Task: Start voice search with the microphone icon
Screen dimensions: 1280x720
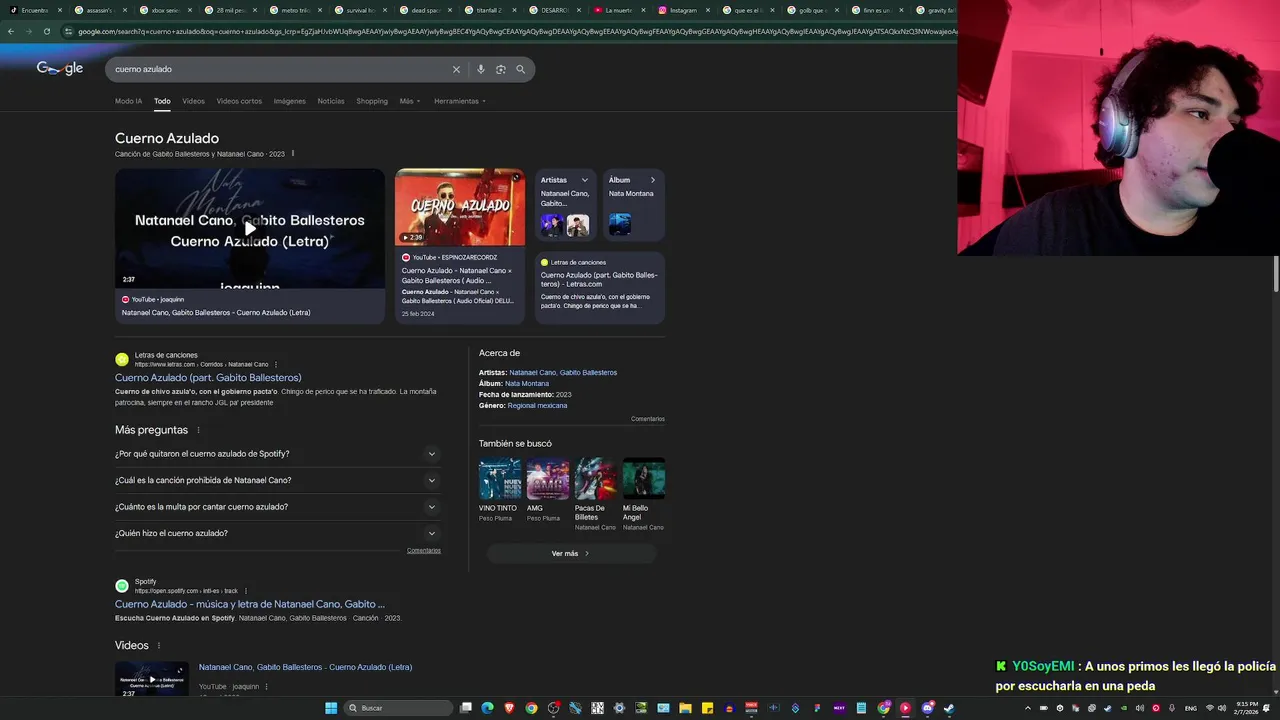Action: [481, 69]
